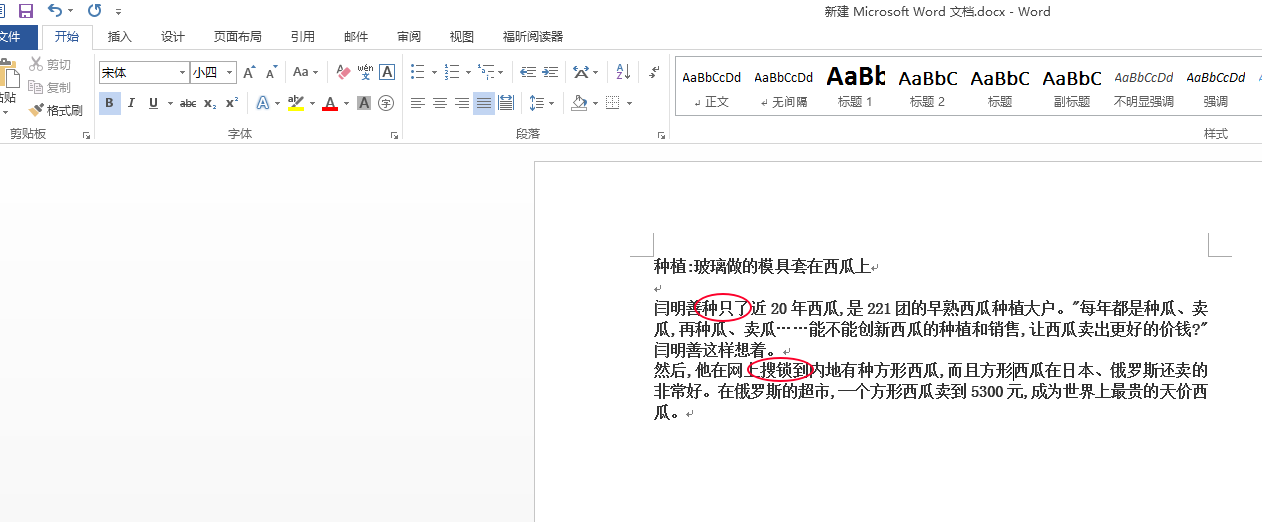Apply 不明显强调 subtle emphasis style
This screenshot has width=1262, height=522.
click(1144, 87)
